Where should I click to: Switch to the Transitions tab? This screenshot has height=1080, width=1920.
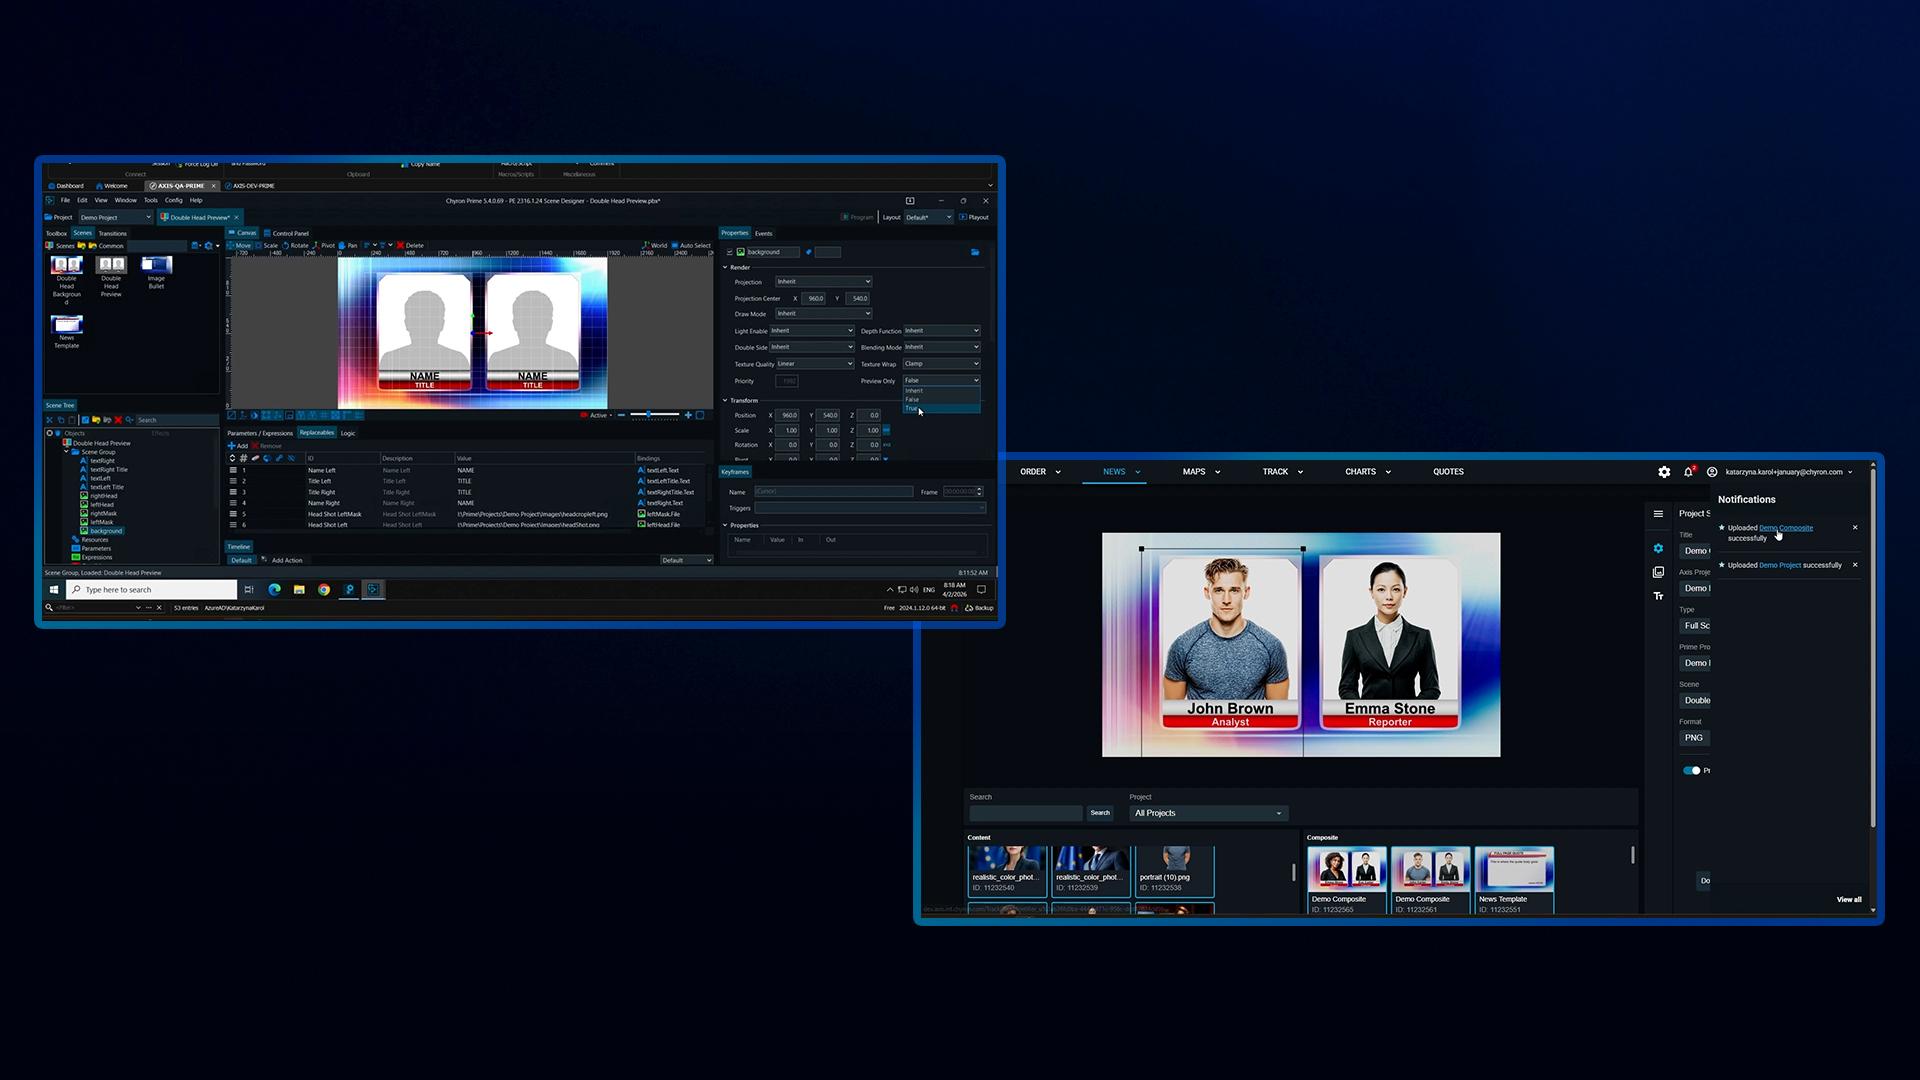pyautogui.click(x=113, y=233)
